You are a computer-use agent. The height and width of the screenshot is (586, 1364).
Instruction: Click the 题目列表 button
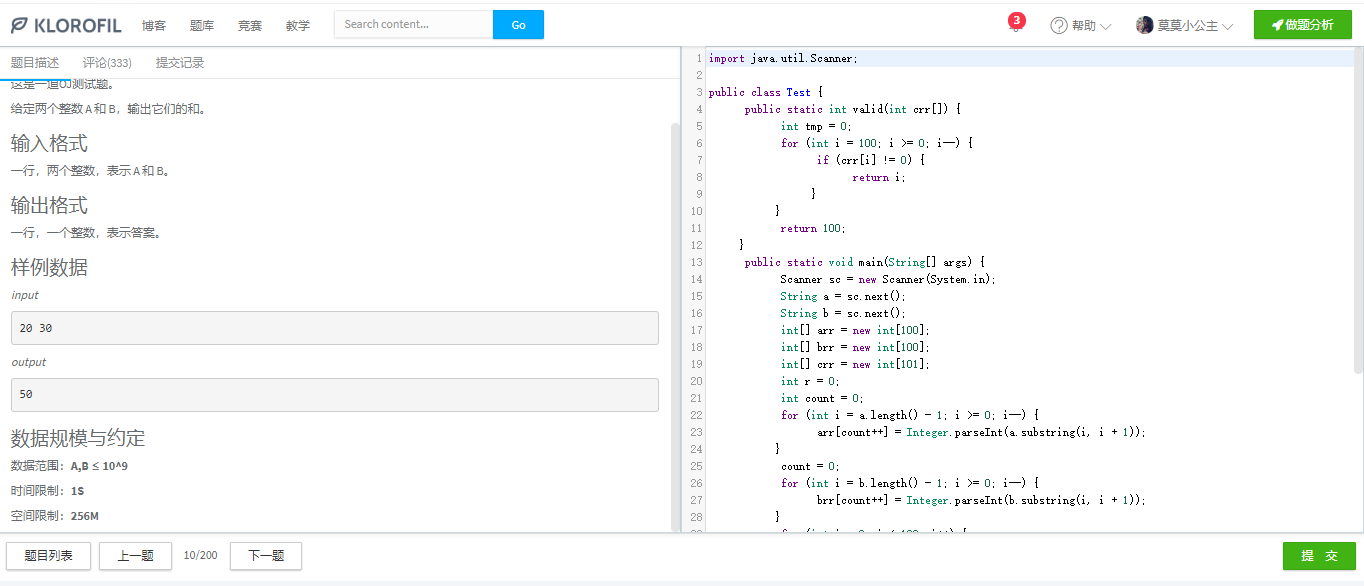(48, 556)
